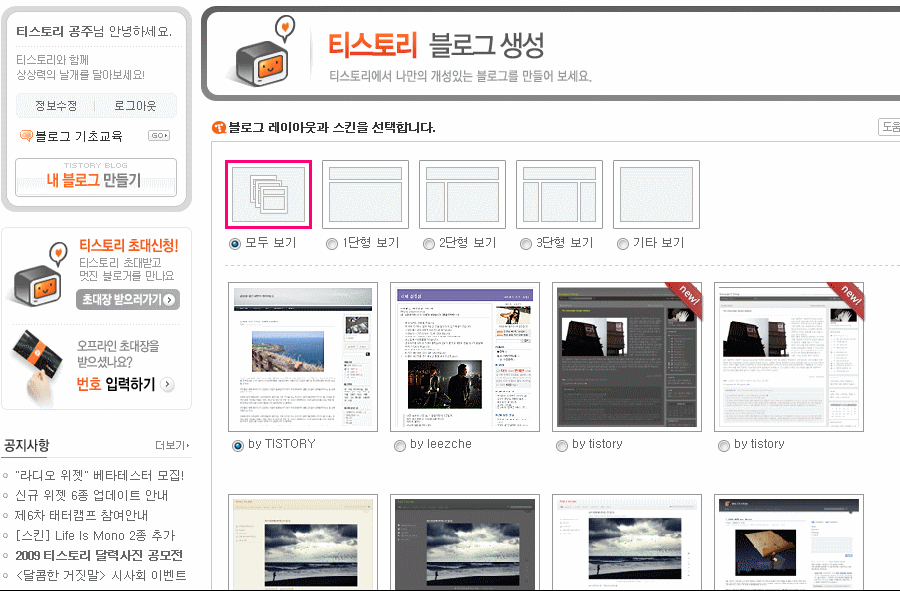The width and height of the screenshot is (900, 591).
Task: Choose the 3단형 보기 radio button
Action: [x=525, y=244]
